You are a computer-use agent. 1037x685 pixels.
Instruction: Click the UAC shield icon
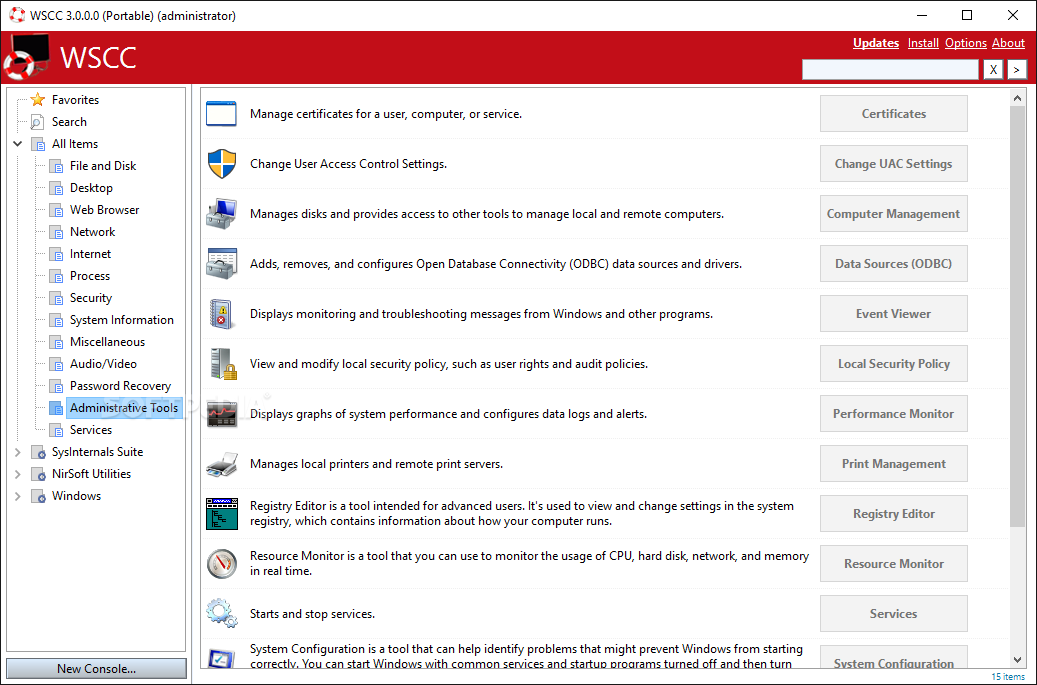[221, 164]
